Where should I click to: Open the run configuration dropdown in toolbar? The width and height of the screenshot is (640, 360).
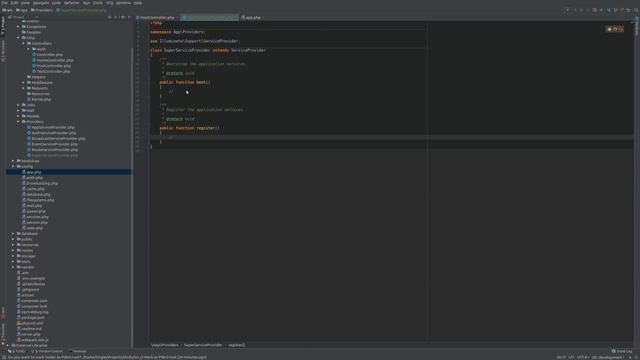[x=568, y=10]
